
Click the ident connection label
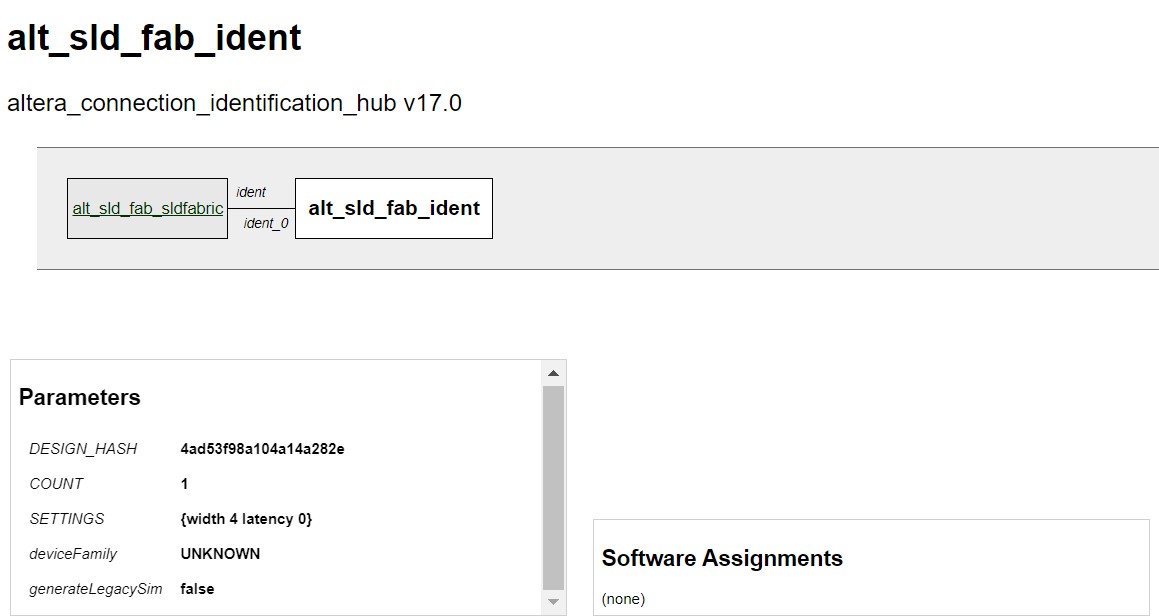point(251,192)
